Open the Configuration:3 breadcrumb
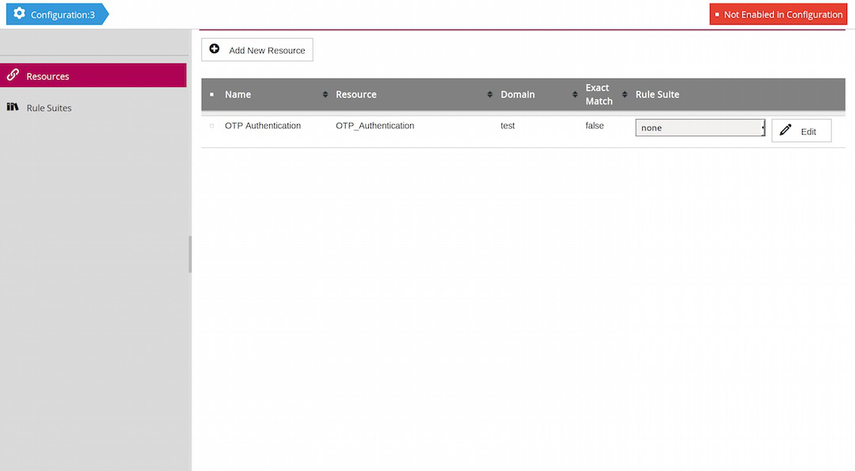The image size is (855, 471). 57,14
